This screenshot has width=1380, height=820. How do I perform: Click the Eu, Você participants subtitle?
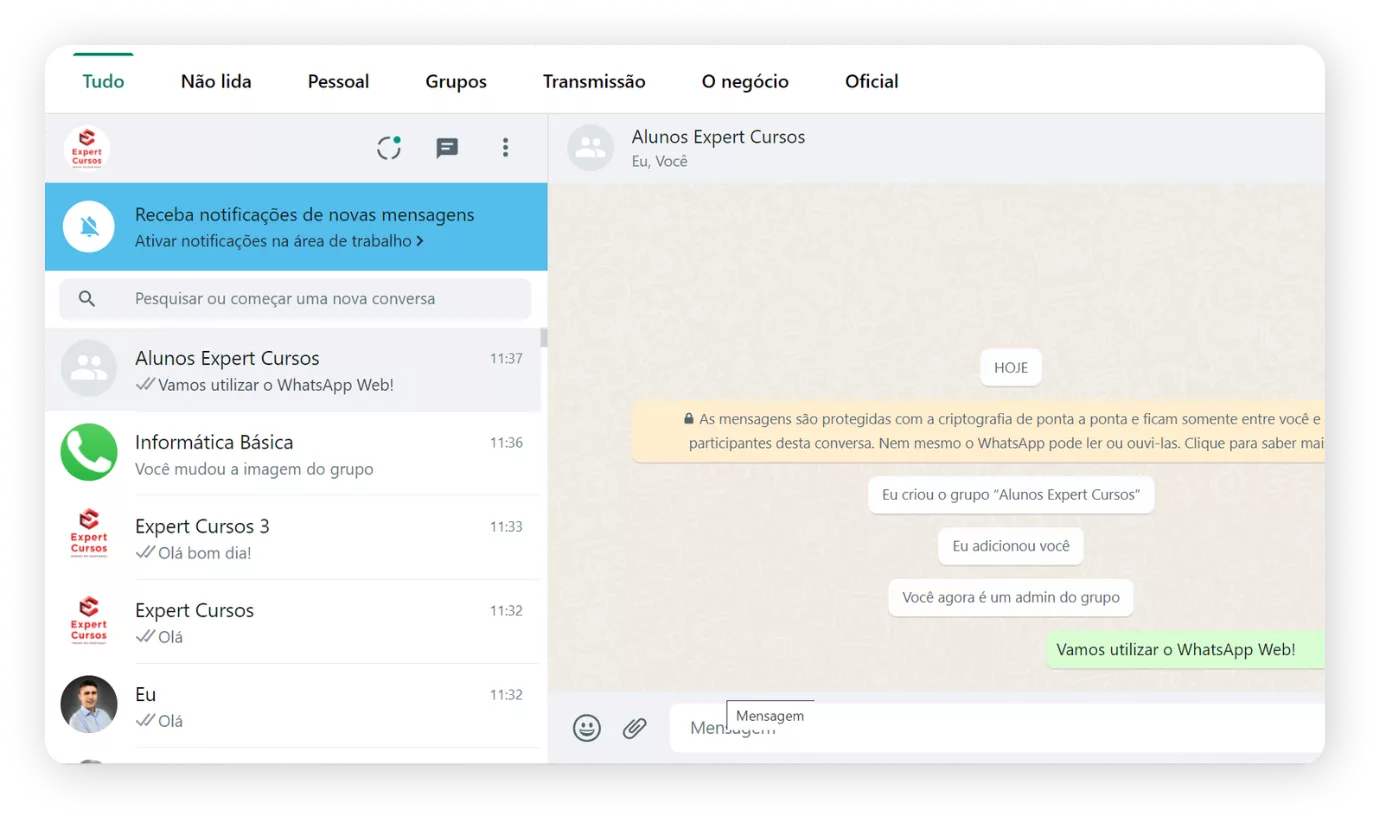(659, 161)
